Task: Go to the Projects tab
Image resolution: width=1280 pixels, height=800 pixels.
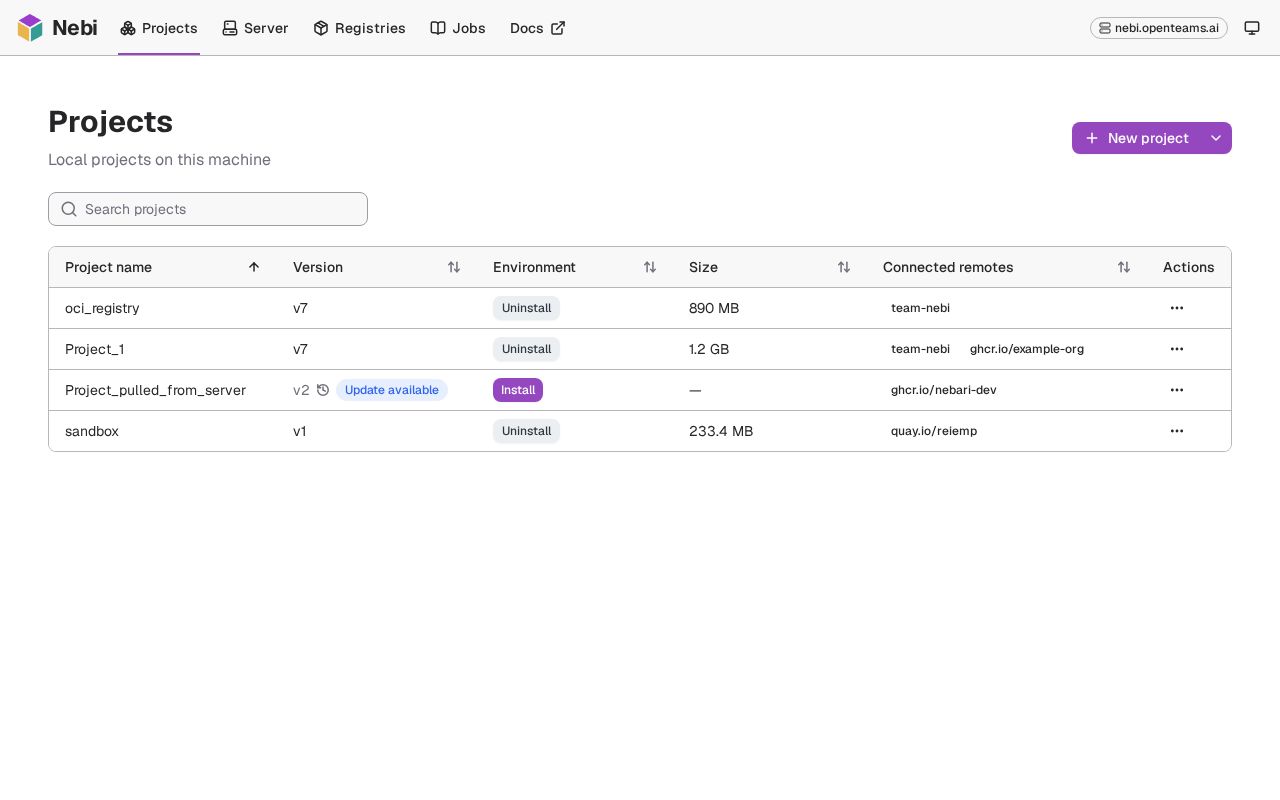Action: click(x=159, y=28)
